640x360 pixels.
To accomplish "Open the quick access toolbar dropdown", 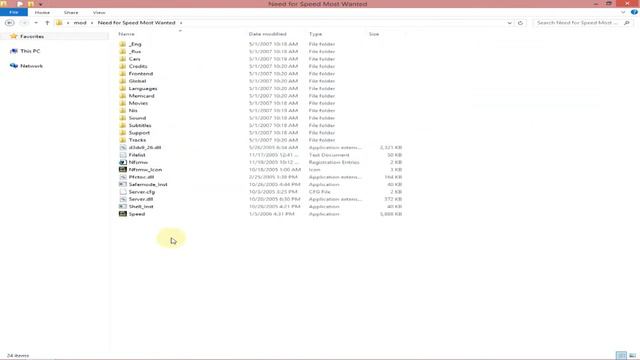I will pyautogui.click(x=40, y=4).
